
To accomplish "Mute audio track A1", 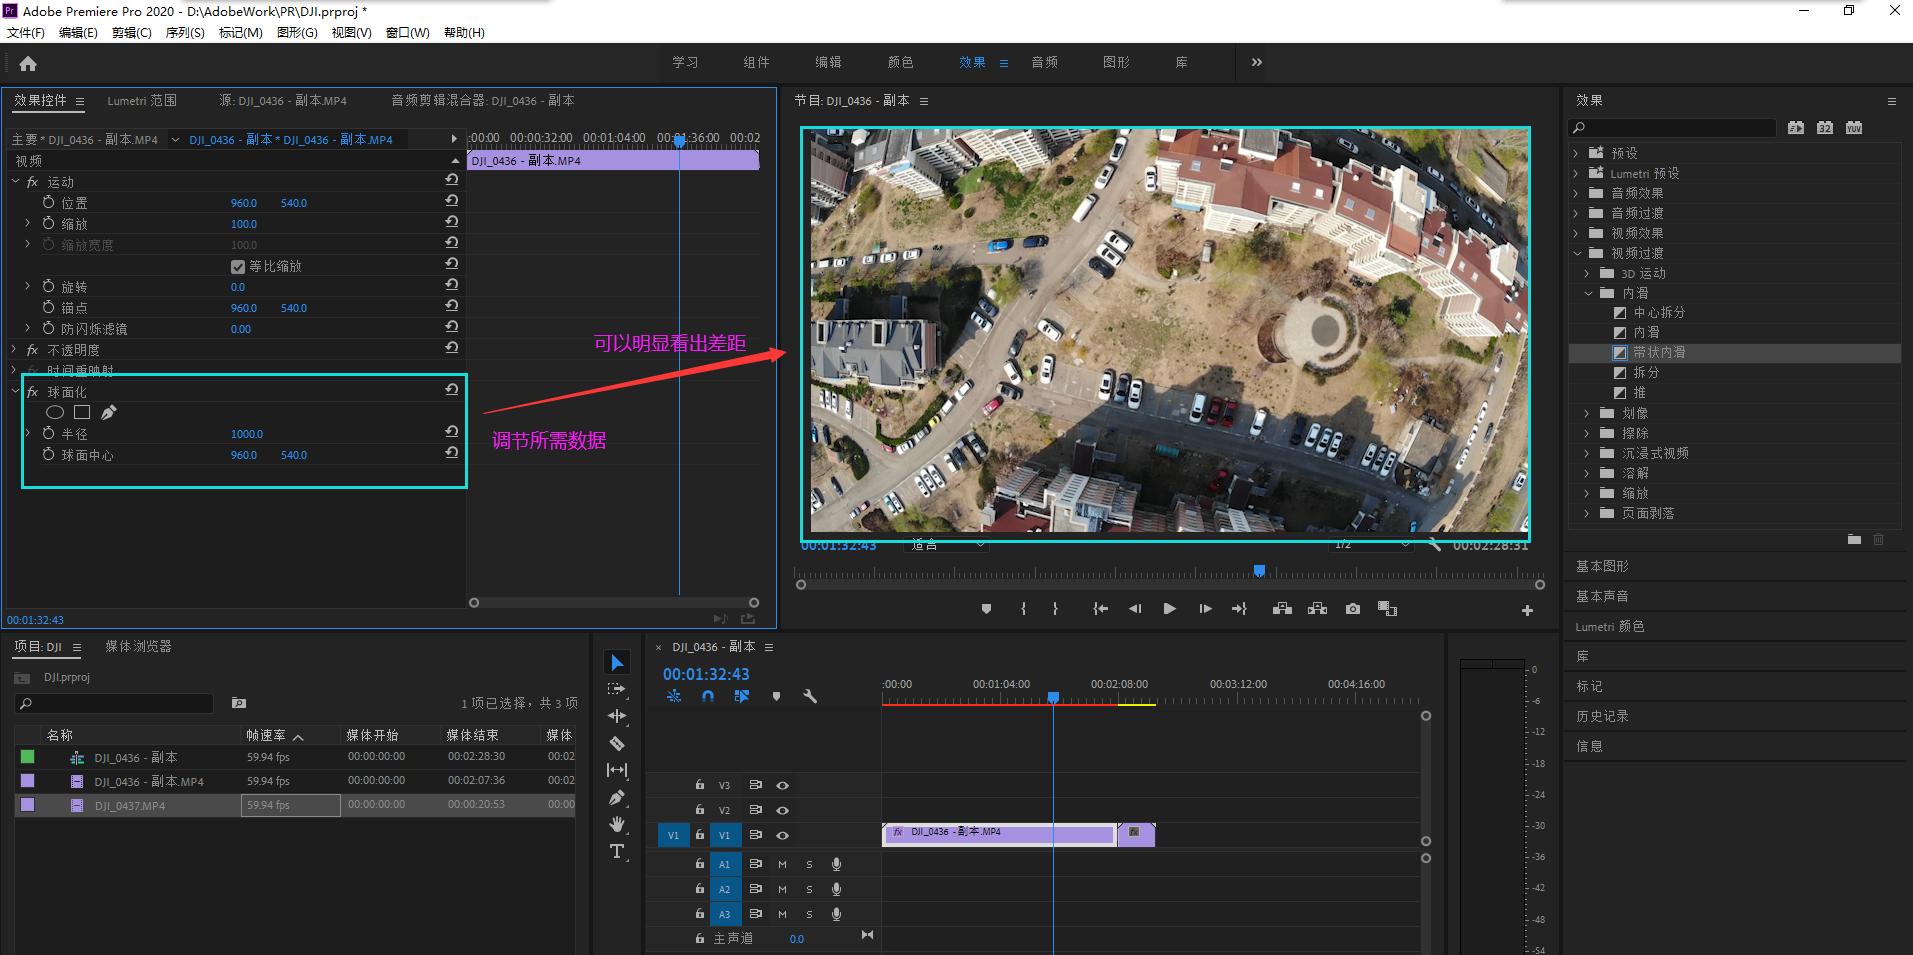I will (782, 864).
